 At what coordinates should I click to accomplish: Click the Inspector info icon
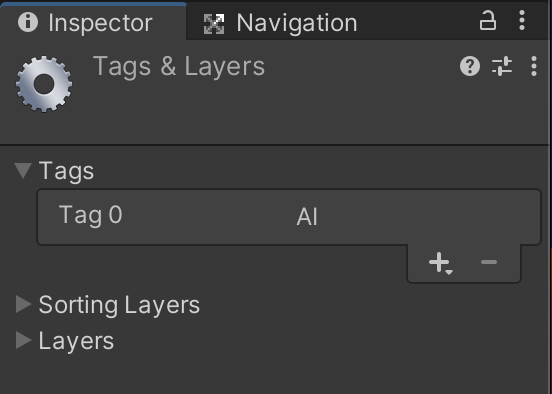28,22
